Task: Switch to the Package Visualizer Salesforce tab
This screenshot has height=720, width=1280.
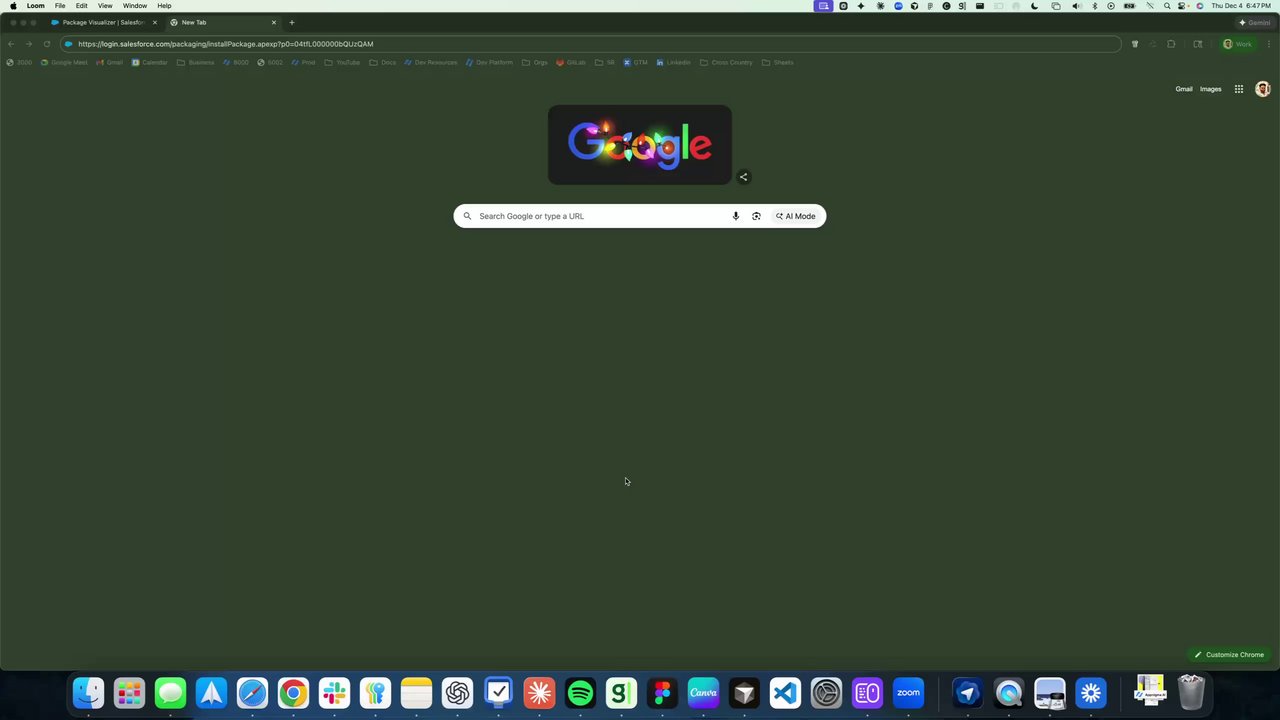Action: pos(104,22)
